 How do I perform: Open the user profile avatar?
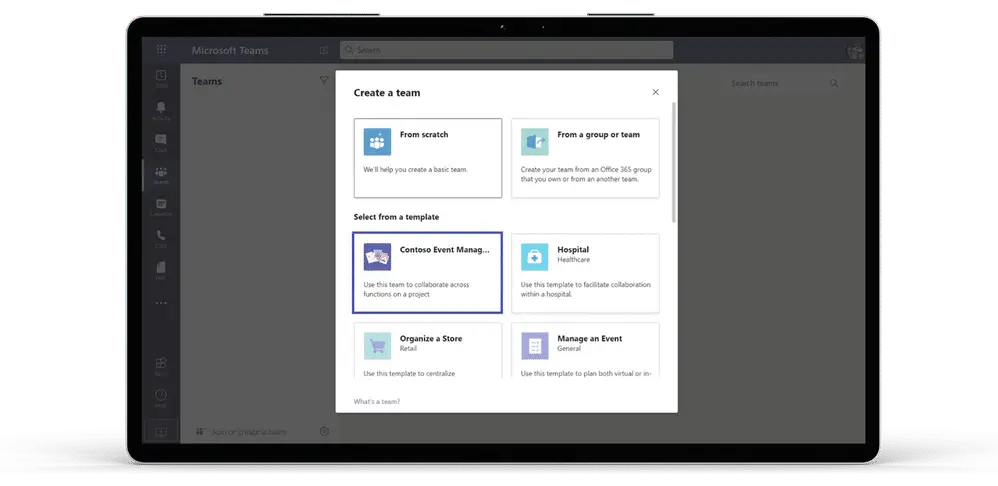click(x=854, y=51)
